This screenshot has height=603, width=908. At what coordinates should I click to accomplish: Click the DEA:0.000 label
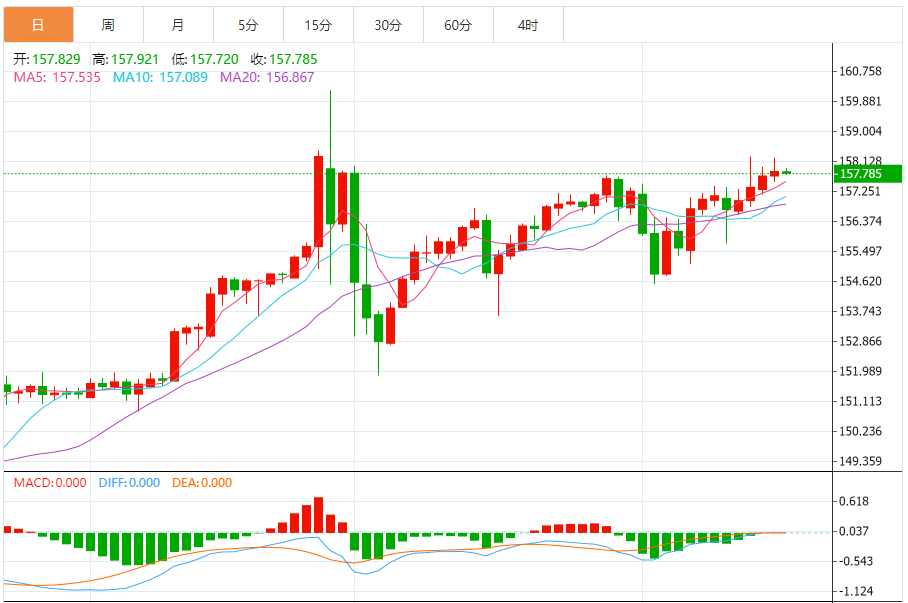[202, 483]
